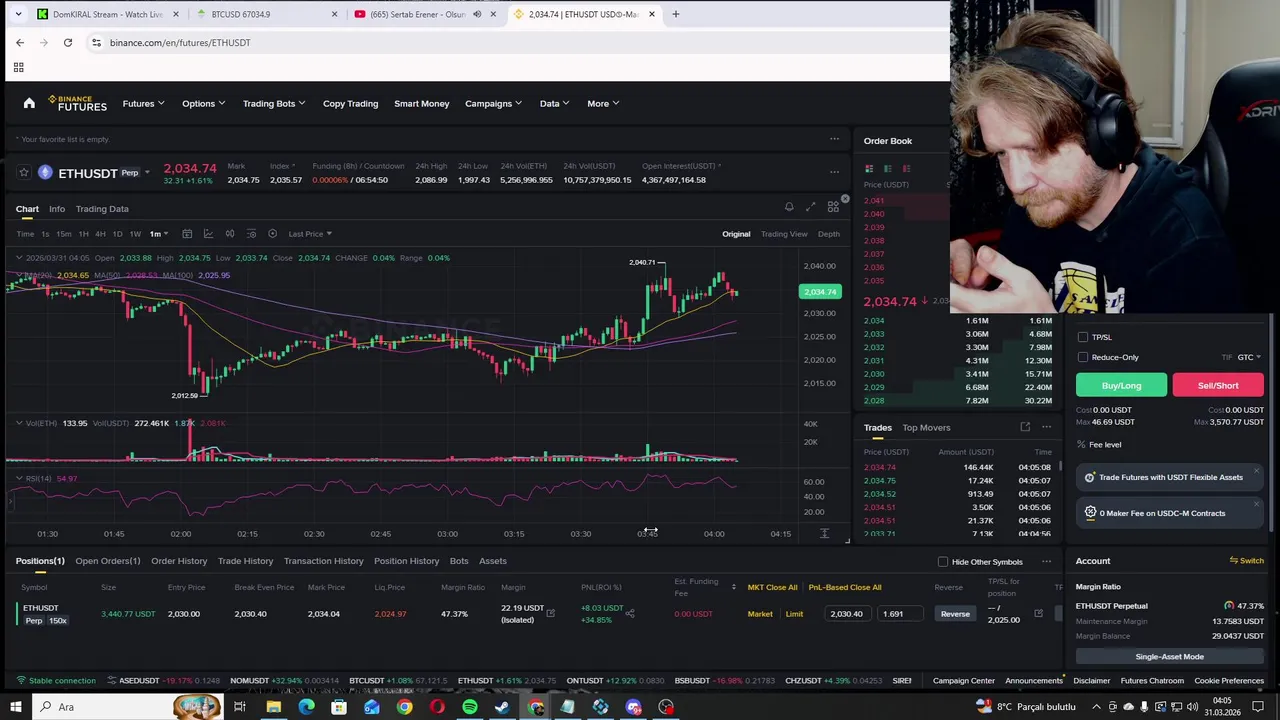The width and height of the screenshot is (1280, 720).
Task: Open the TIF GTC dropdown
Action: tap(1249, 357)
